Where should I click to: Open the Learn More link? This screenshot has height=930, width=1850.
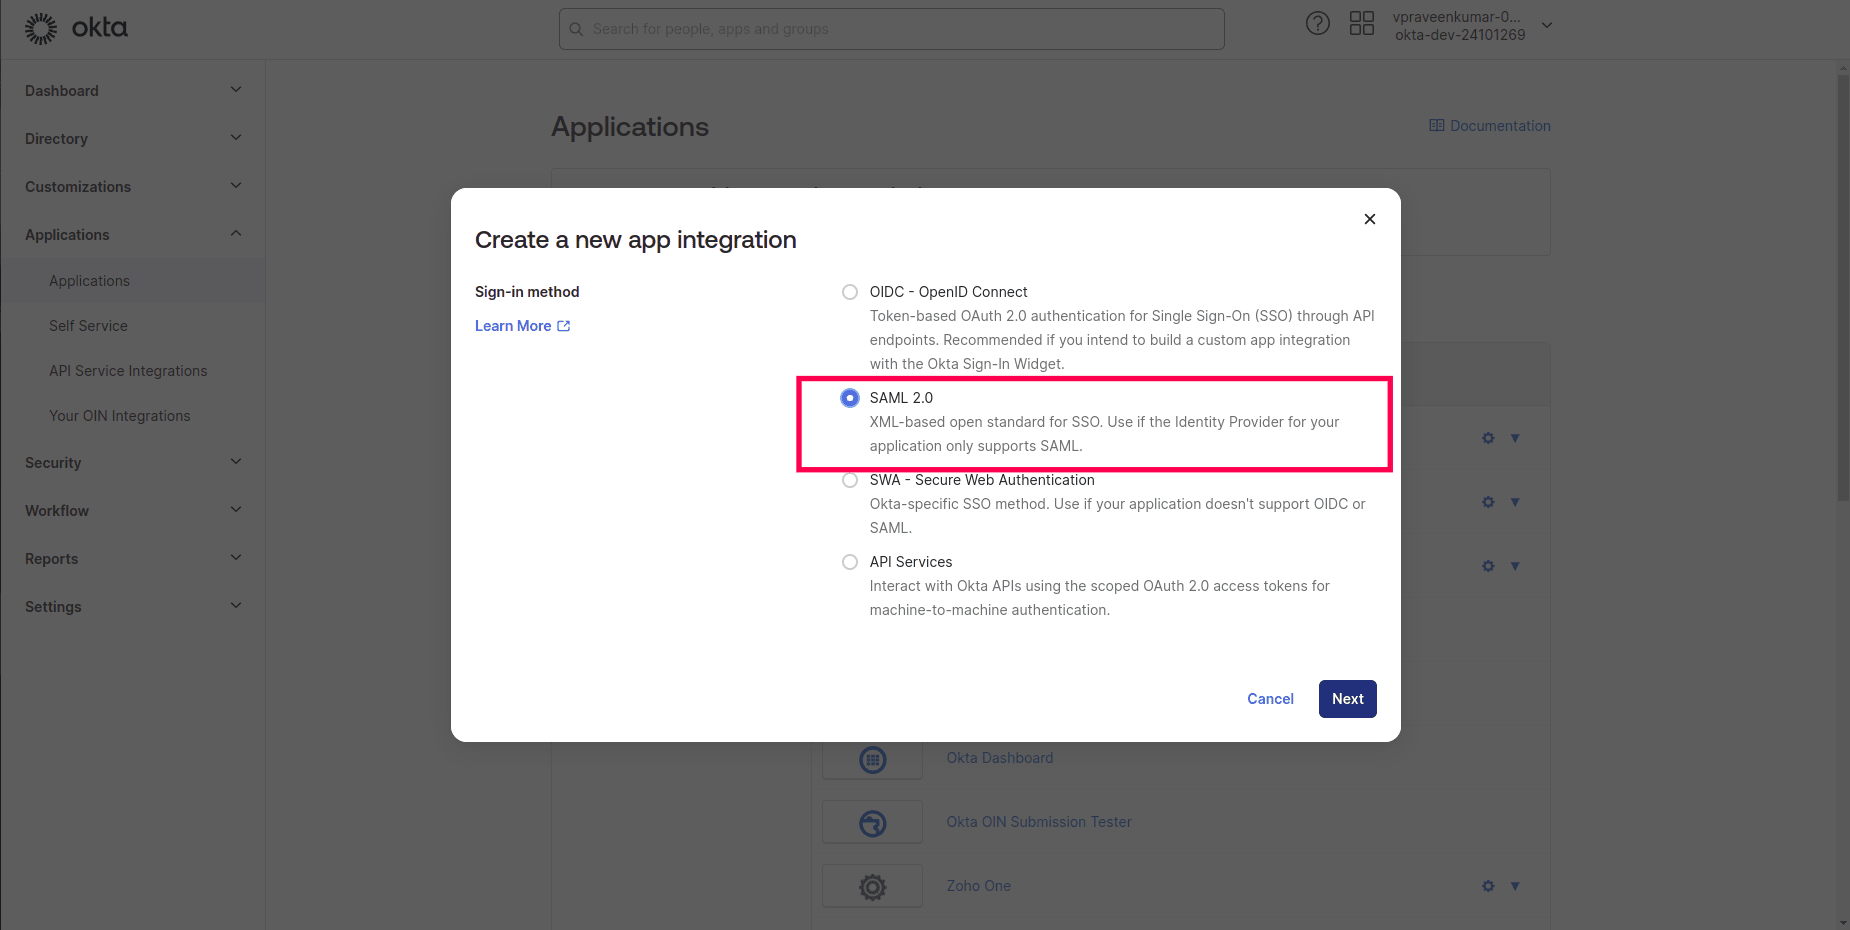point(513,325)
